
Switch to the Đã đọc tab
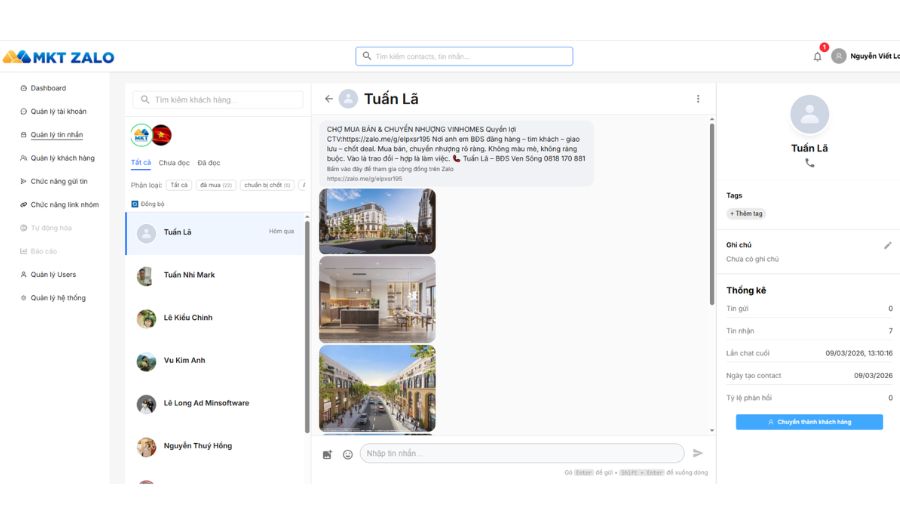pos(209,162)
